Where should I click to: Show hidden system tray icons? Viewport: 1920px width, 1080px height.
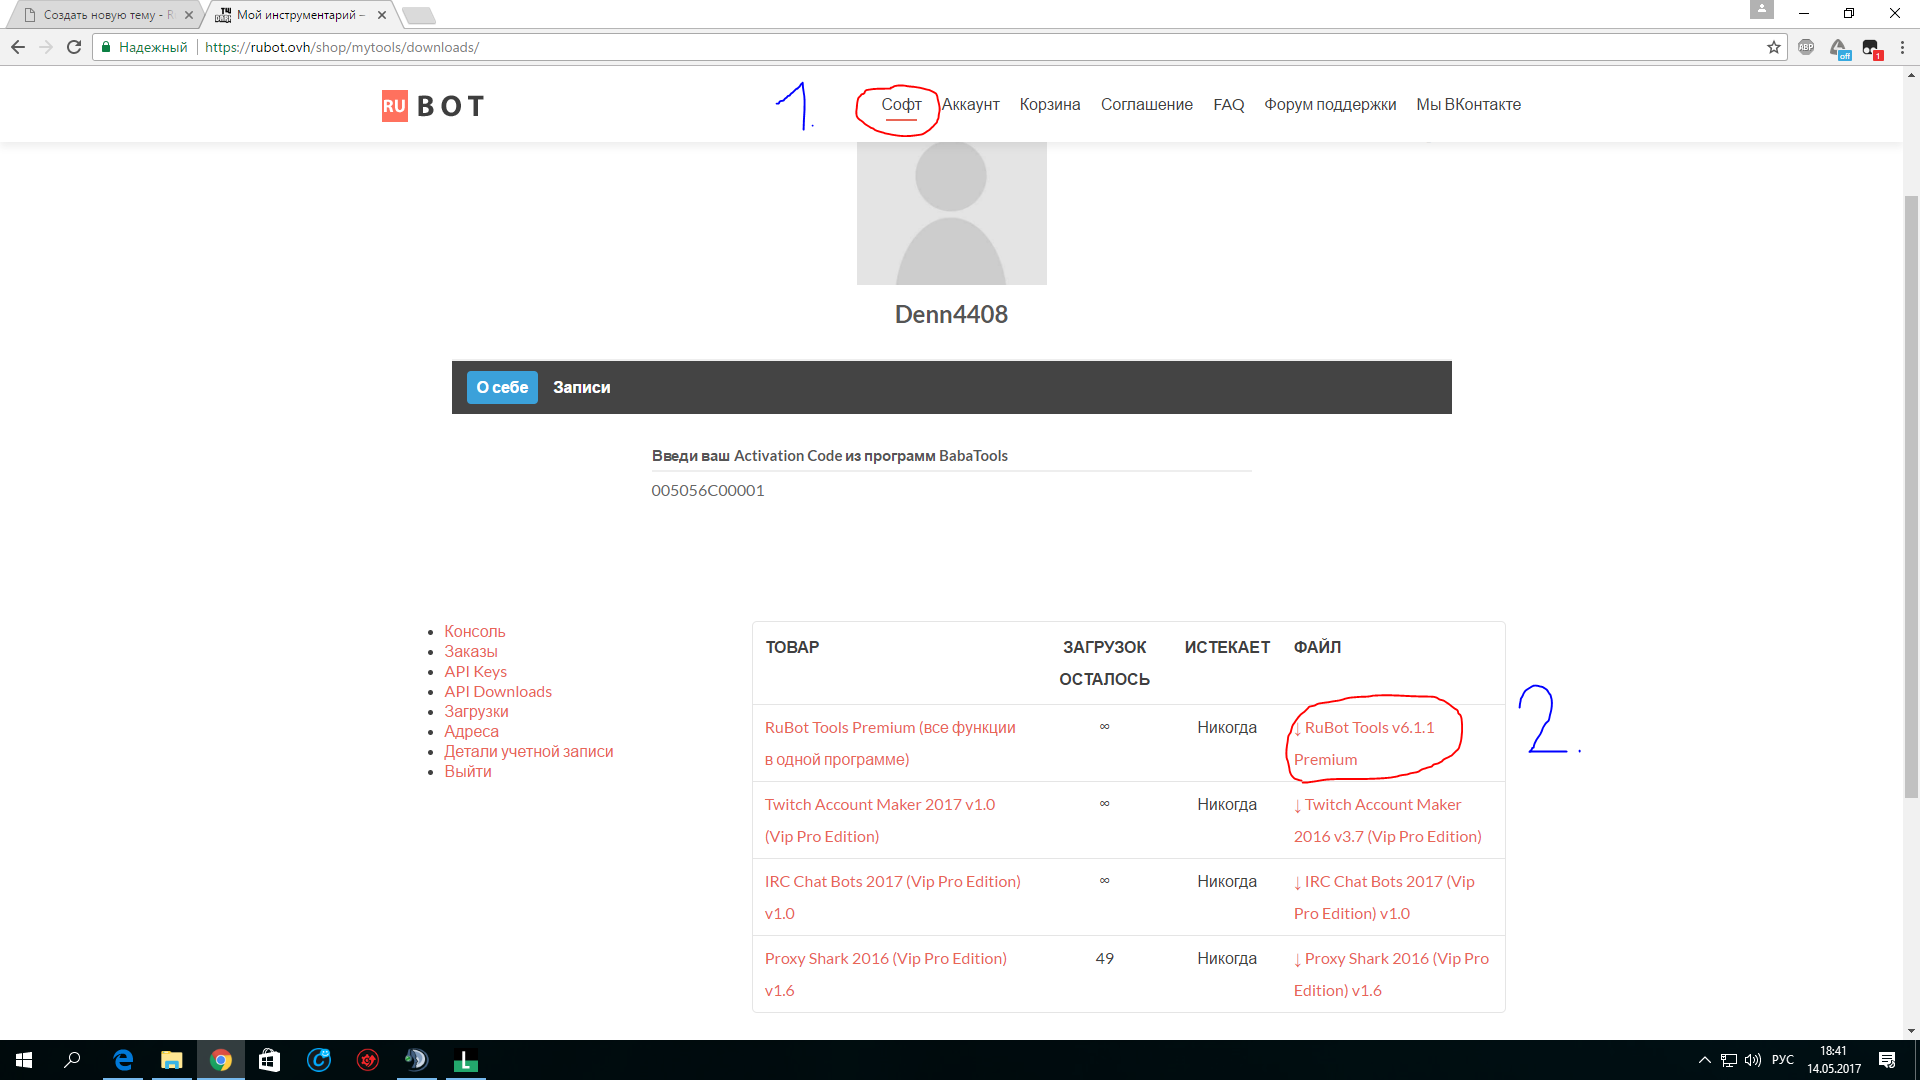pyautogui.click(x=1704, y=1060)
